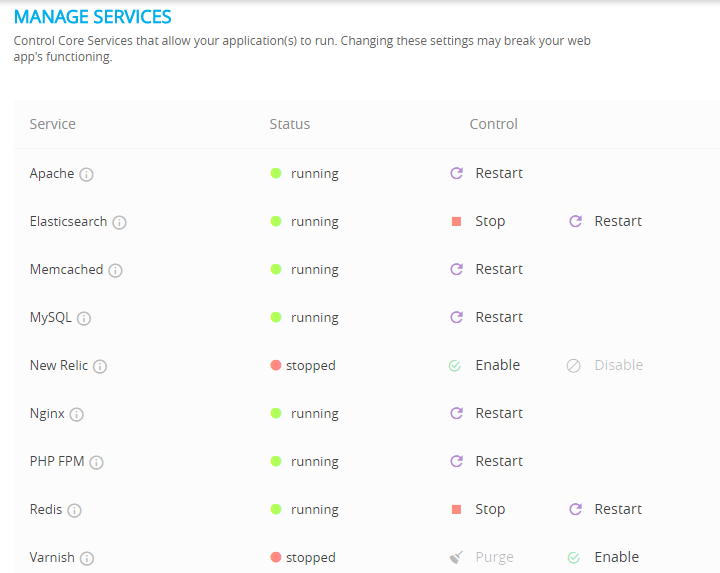Show info for Varnish service
The image size is (720, 573).
point(87,558)
